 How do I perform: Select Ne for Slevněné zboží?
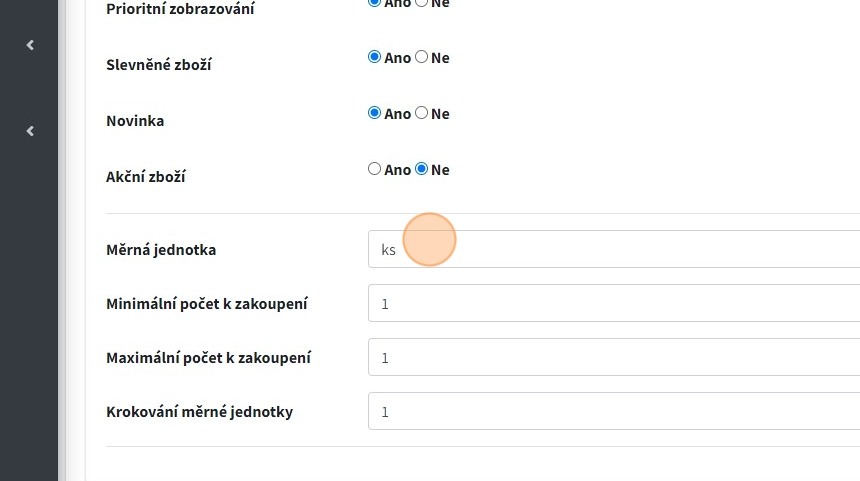422,58
